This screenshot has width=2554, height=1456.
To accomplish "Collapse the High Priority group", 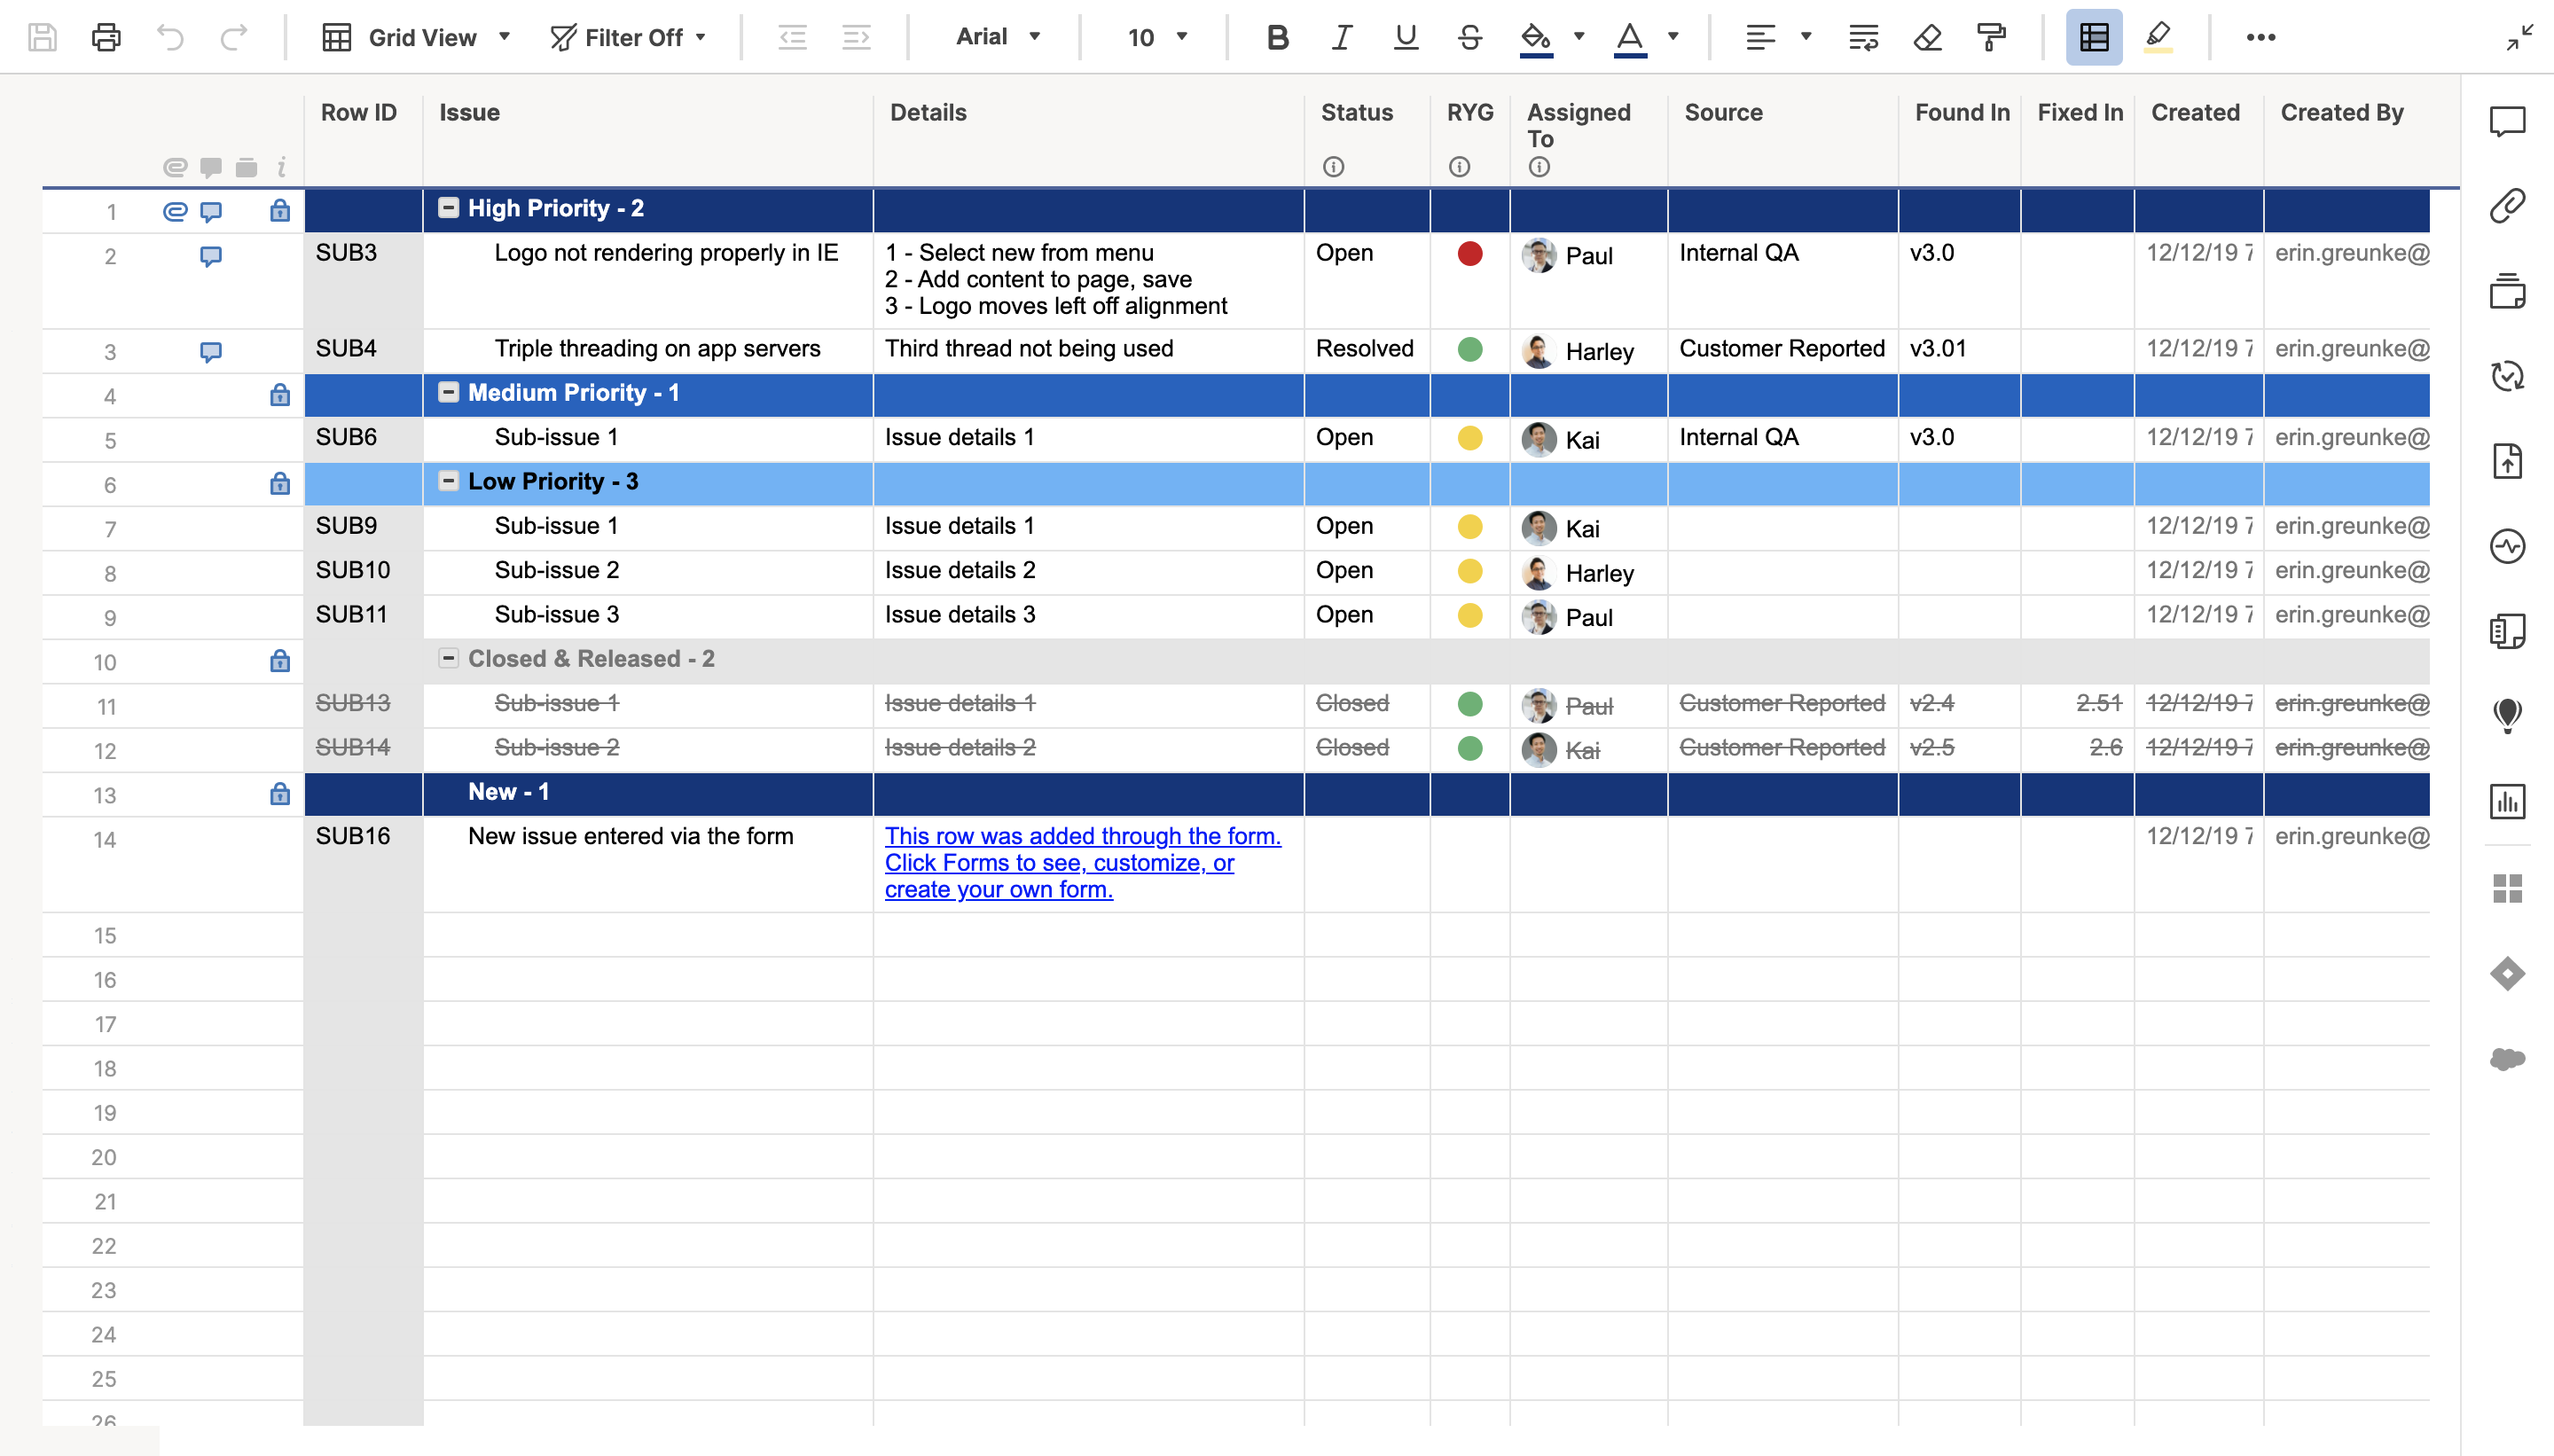I will (449, 208).
